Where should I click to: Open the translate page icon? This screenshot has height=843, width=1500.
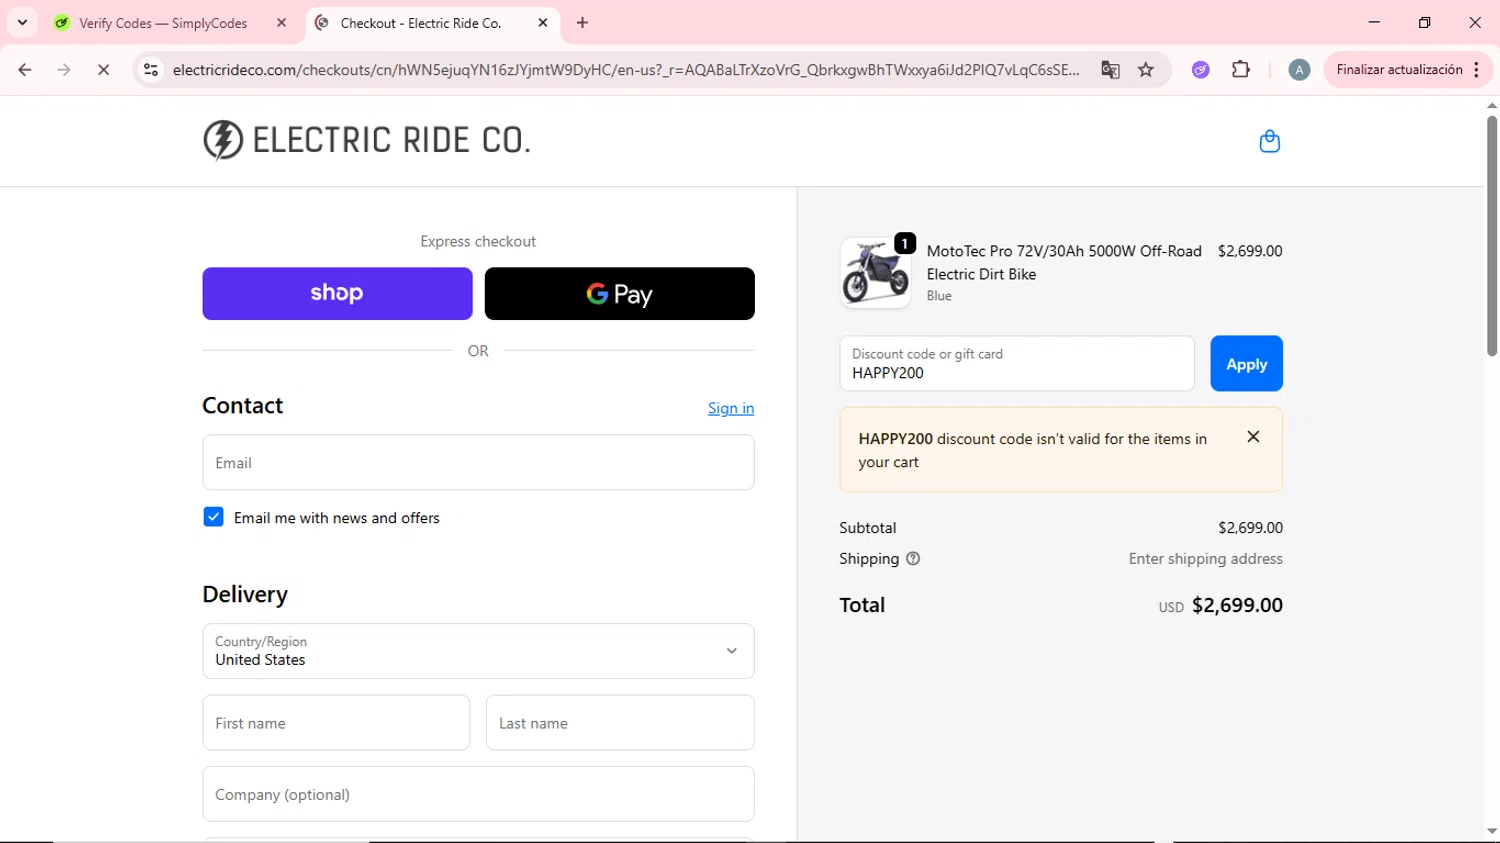pyautogui.click(x=1110, y=70)
